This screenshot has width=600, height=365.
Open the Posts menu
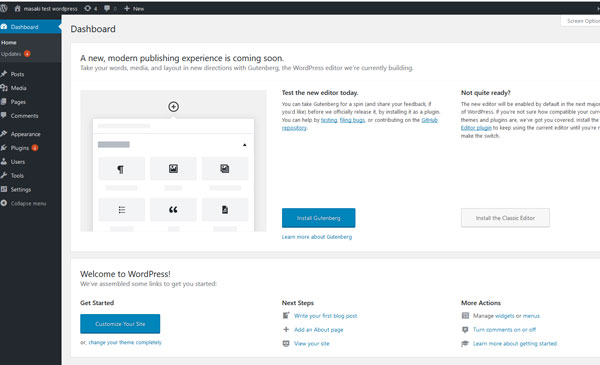30,74
